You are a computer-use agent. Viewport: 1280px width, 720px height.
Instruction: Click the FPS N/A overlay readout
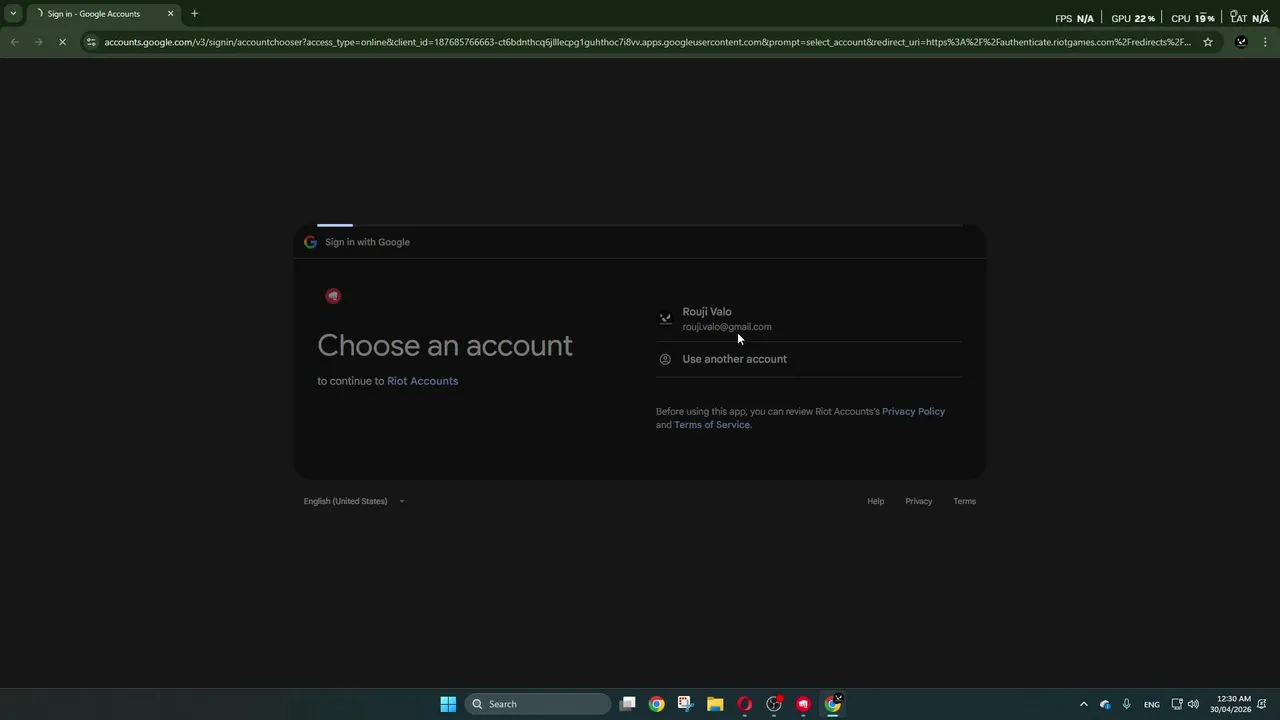pyautogui.click(x=1074, y=18)
